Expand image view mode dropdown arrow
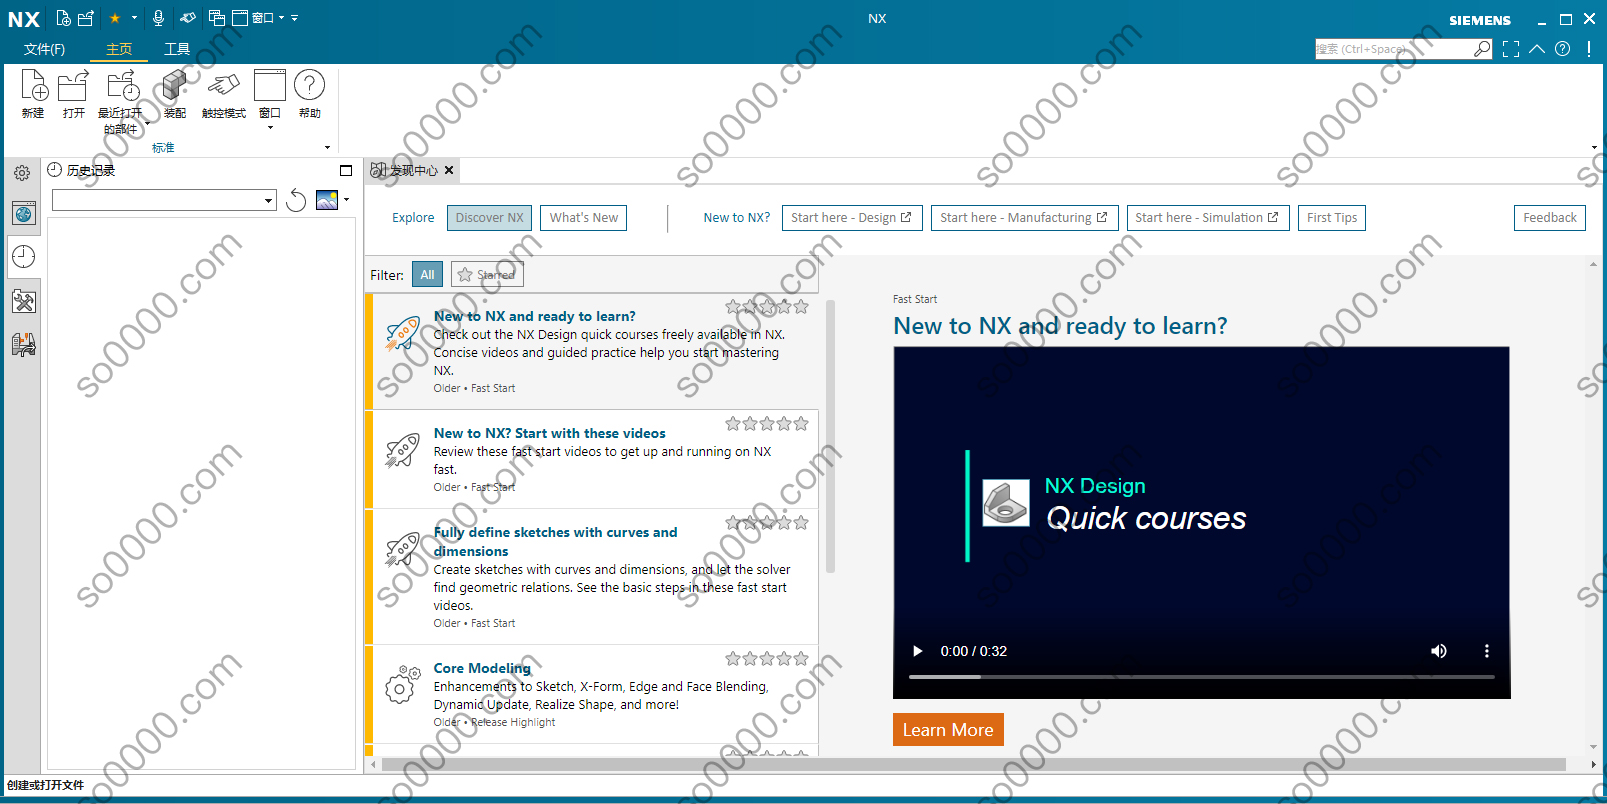The width and height of the screenshot is (1607, 804). click(346, 200)
